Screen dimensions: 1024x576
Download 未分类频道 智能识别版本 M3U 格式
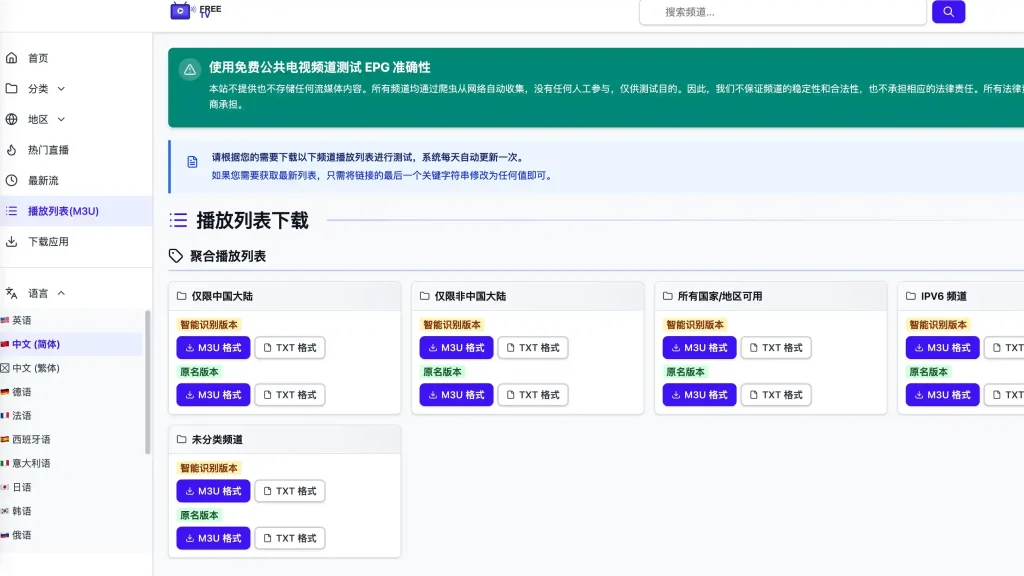coord(213,490)
